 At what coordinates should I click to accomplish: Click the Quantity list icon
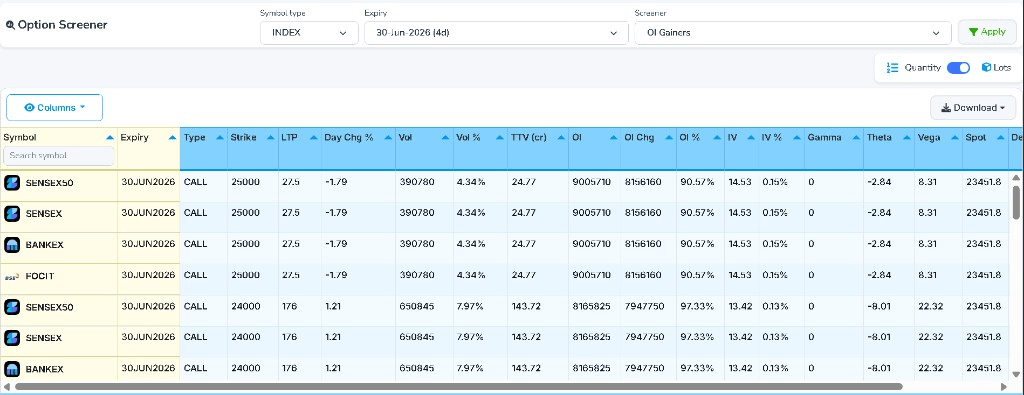click(x=893, y=68)
